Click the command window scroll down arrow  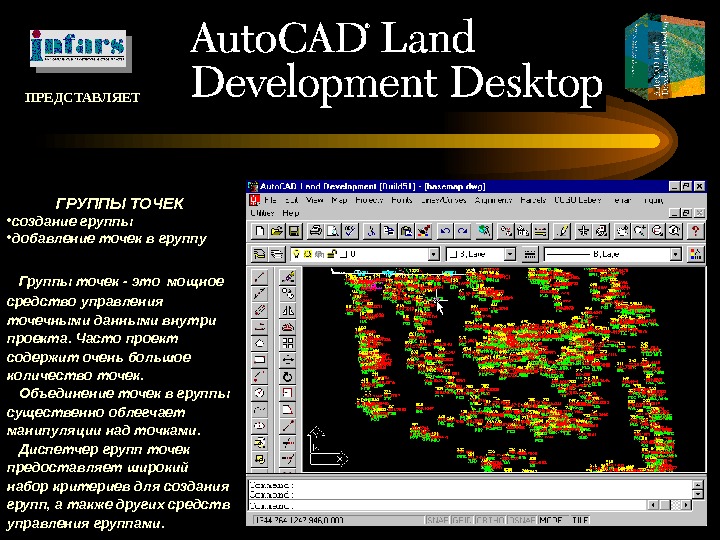pyautogui.click(x=698, y=494)
